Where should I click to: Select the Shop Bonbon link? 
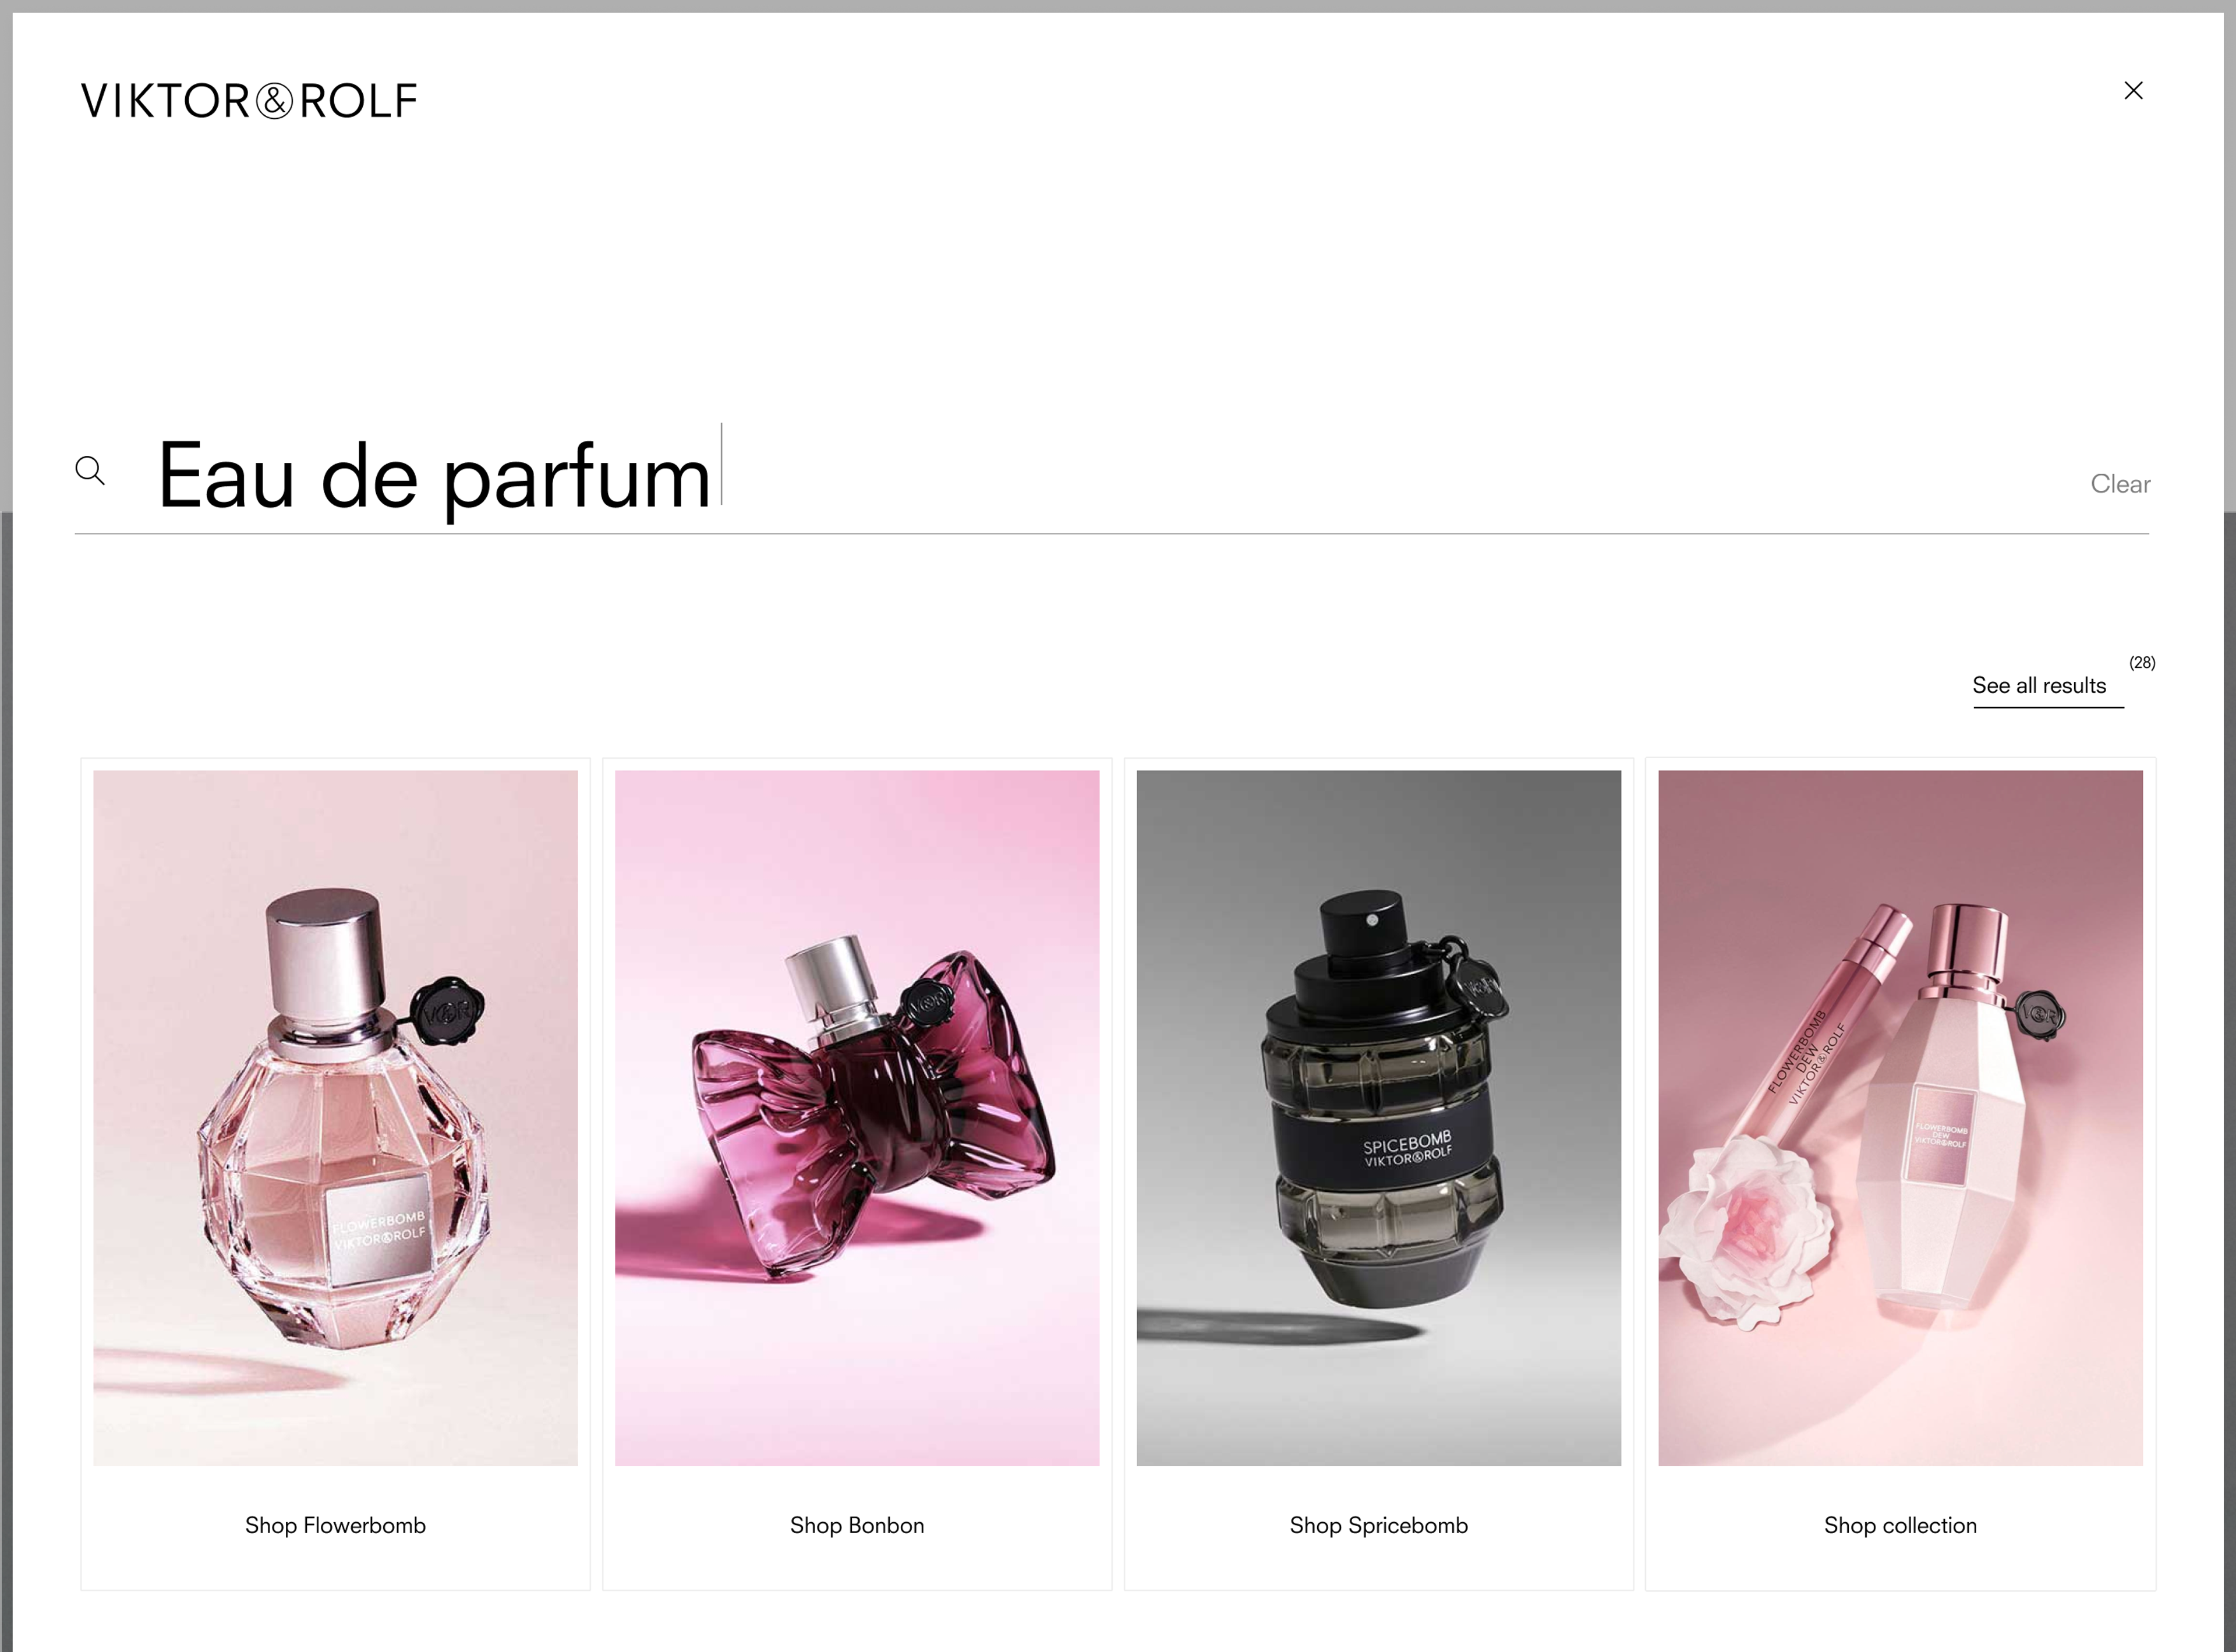coord(857,1525)
